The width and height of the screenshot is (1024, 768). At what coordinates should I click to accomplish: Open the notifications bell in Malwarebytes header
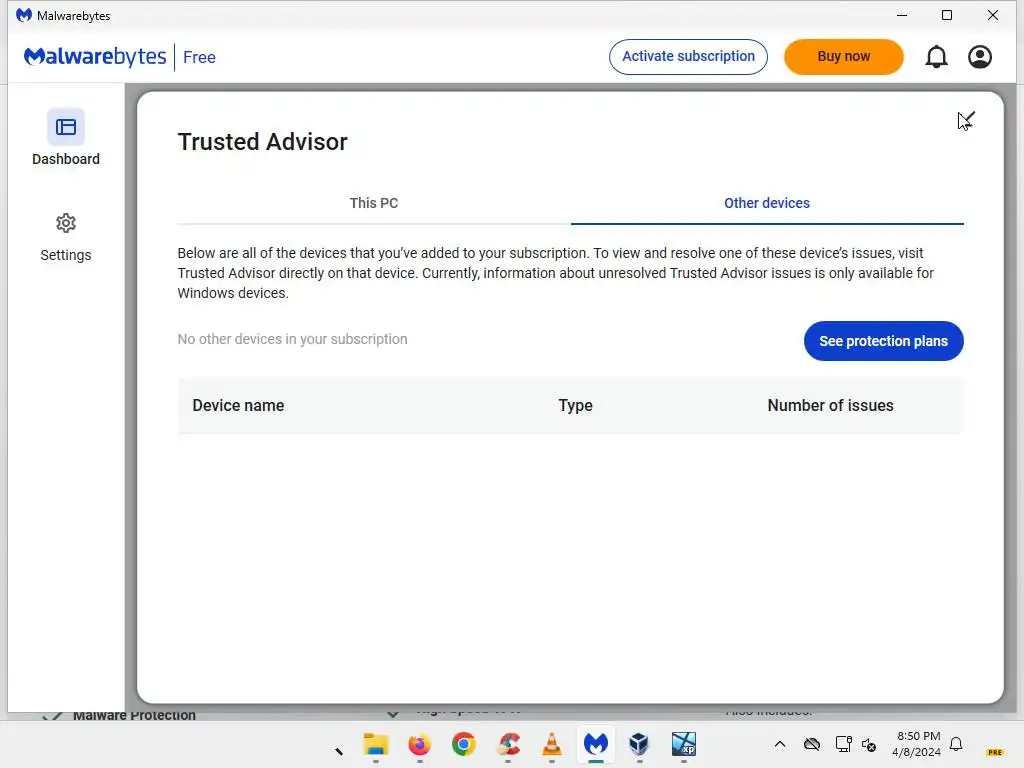936,57
